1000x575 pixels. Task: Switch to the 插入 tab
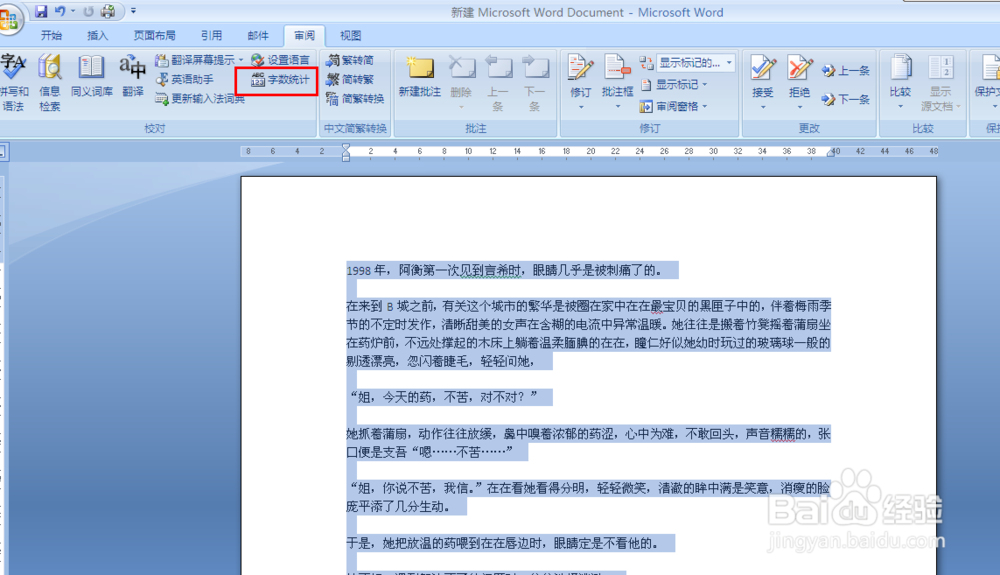(x=98, y=36)
